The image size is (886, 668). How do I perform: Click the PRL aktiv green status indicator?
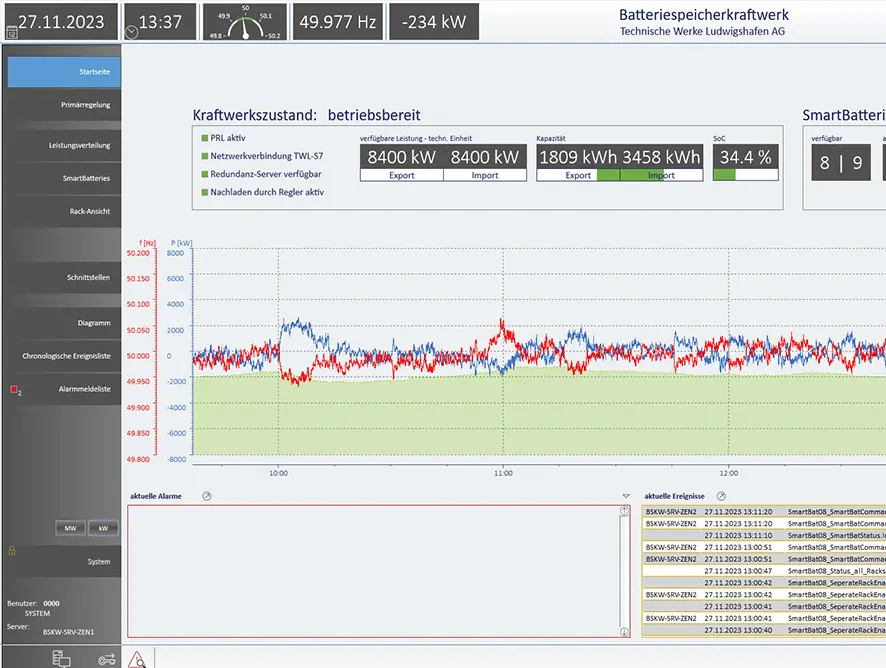click(205, 138)
